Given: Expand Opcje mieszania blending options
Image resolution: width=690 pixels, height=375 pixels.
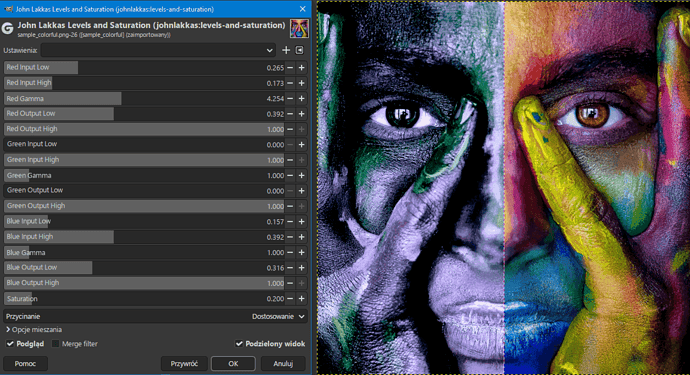Looking at the screenshot, I should point(34,330).
